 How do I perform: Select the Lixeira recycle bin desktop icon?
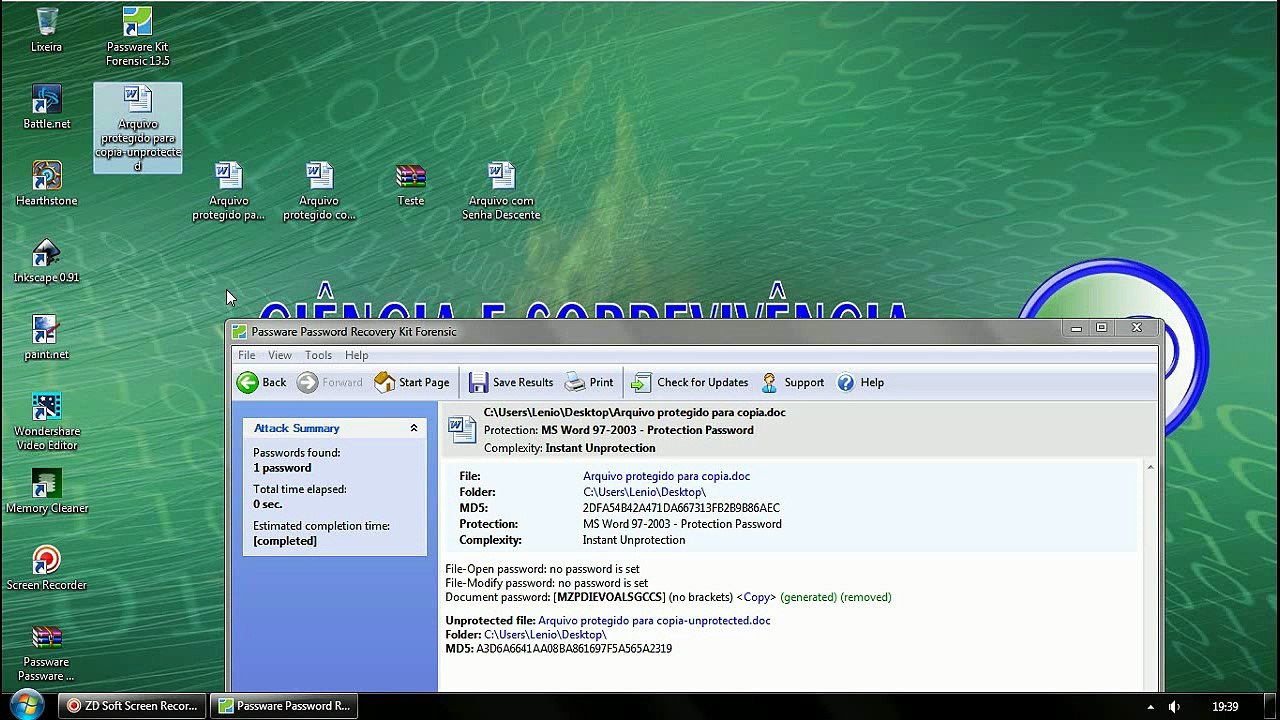47,30
